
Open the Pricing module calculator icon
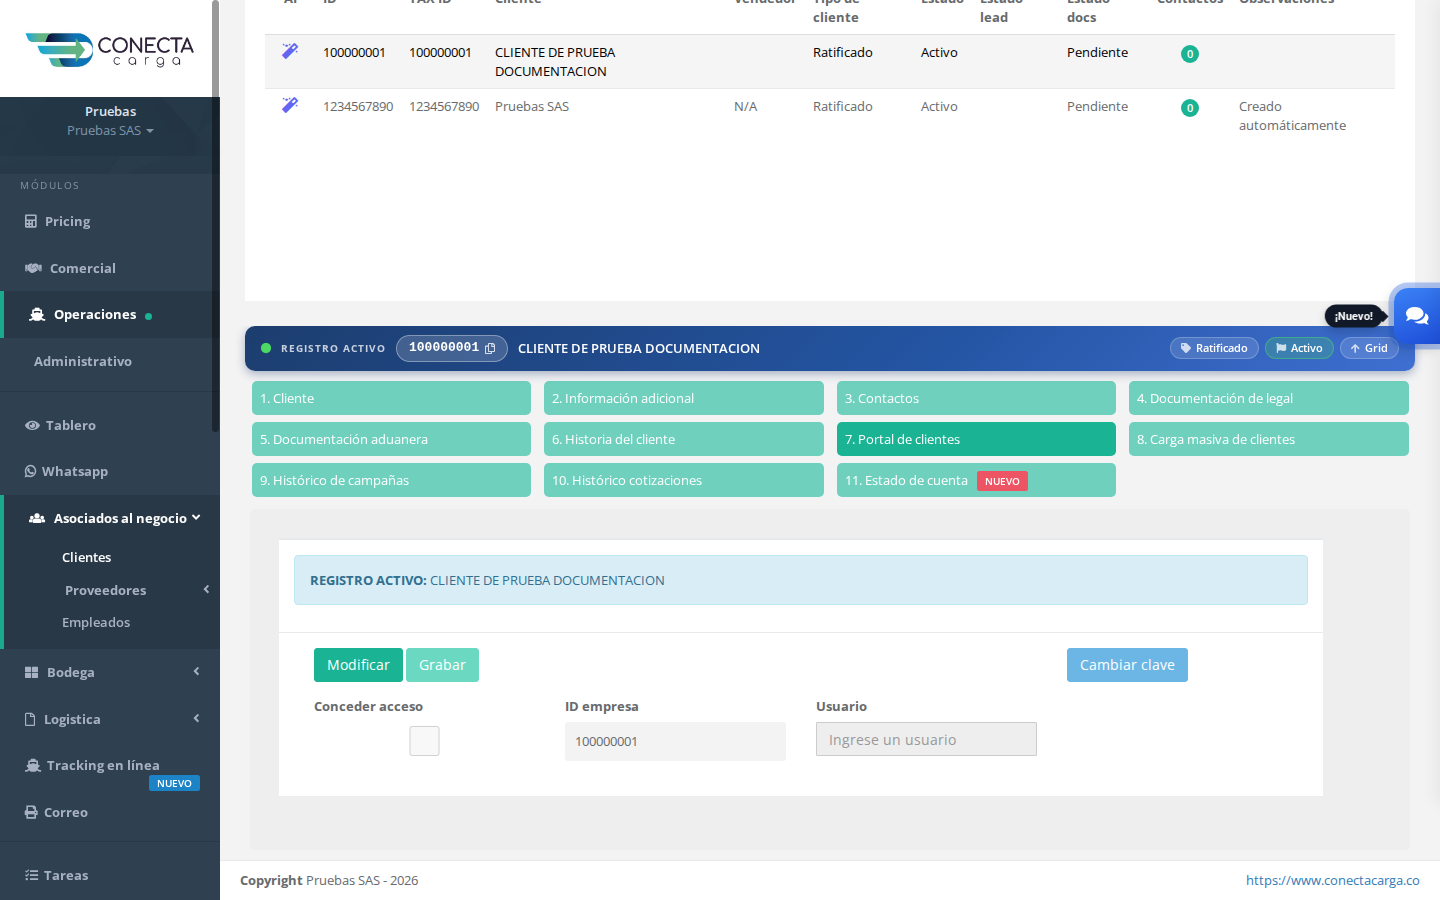click(31, 221)
